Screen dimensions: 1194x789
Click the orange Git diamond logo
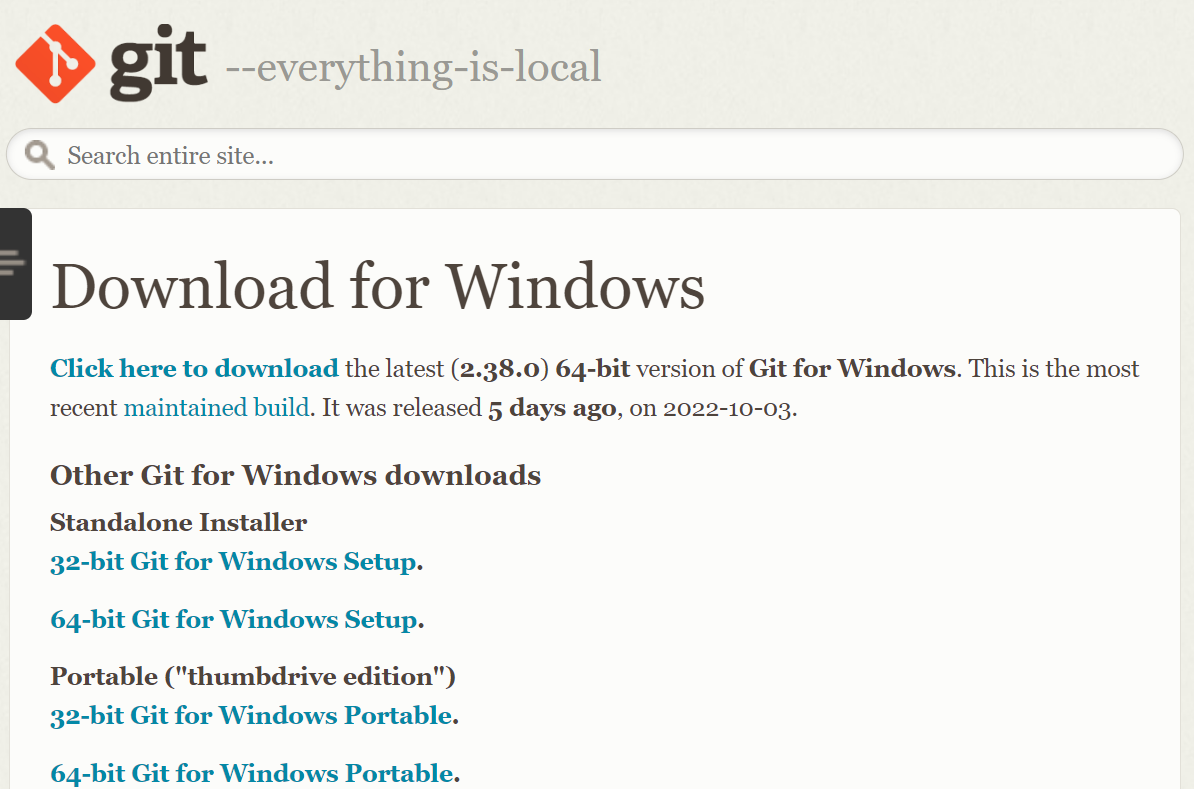(55, 64)
